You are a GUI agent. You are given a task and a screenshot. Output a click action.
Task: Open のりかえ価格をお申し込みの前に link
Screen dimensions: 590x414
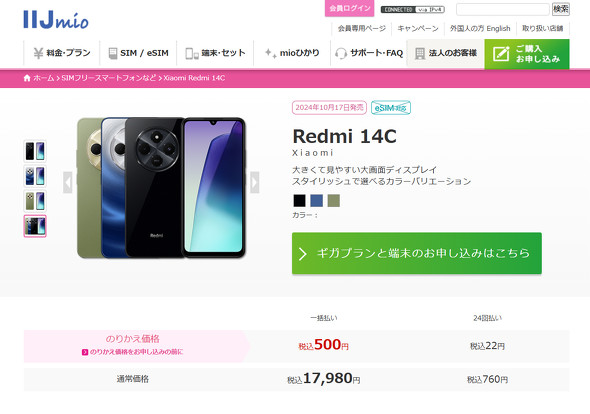pyautogui.click(x=132, y=352)
